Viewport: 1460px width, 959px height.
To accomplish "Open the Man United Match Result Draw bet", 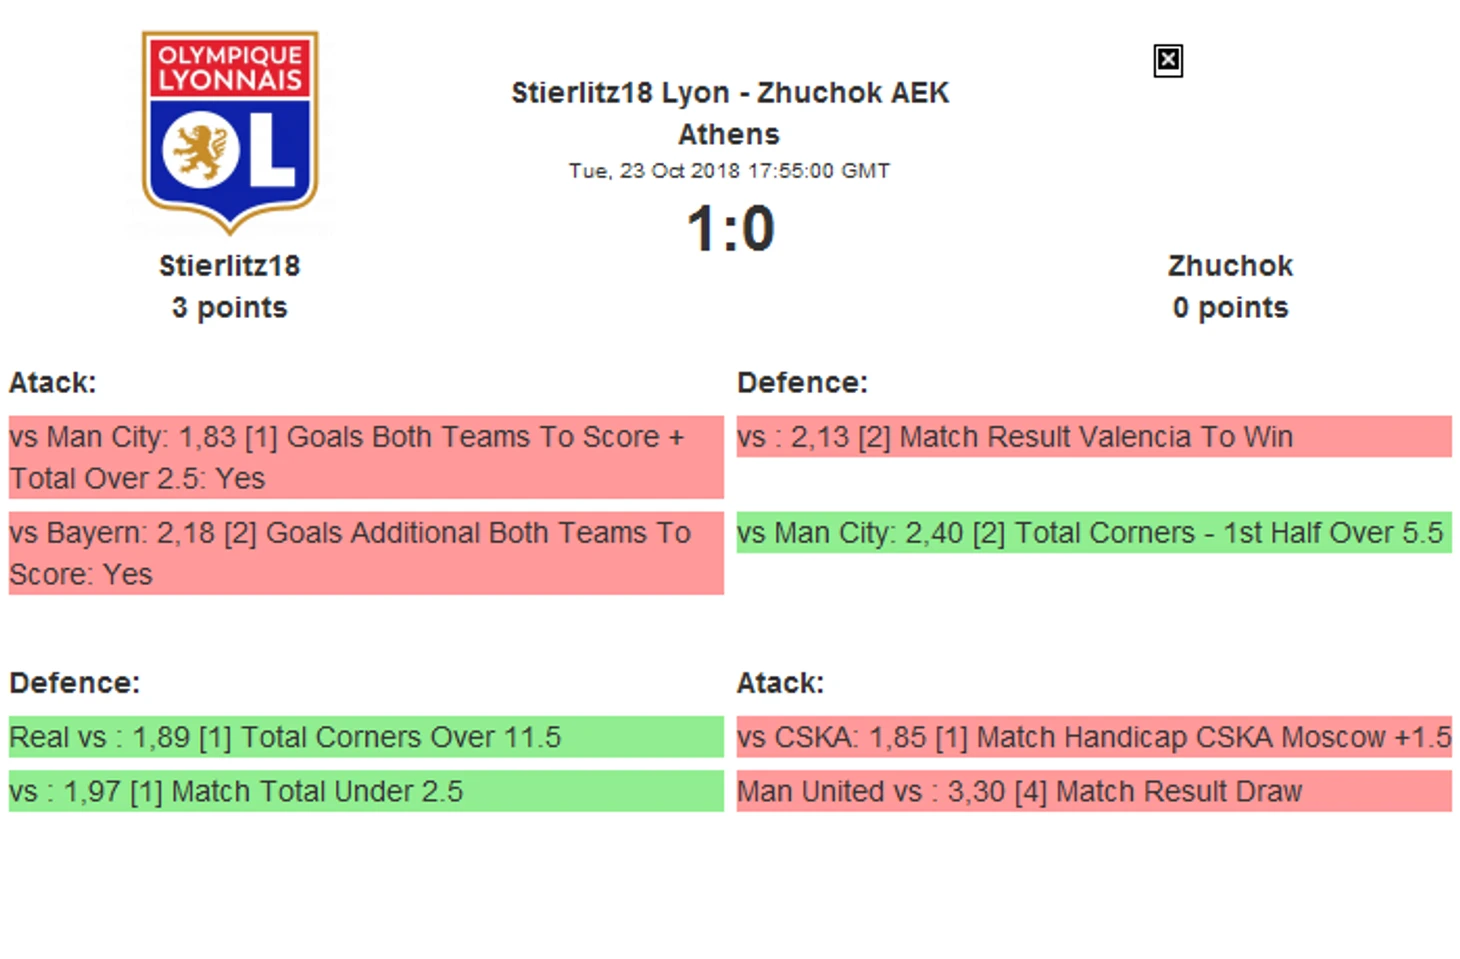I will coord(1094,791).
